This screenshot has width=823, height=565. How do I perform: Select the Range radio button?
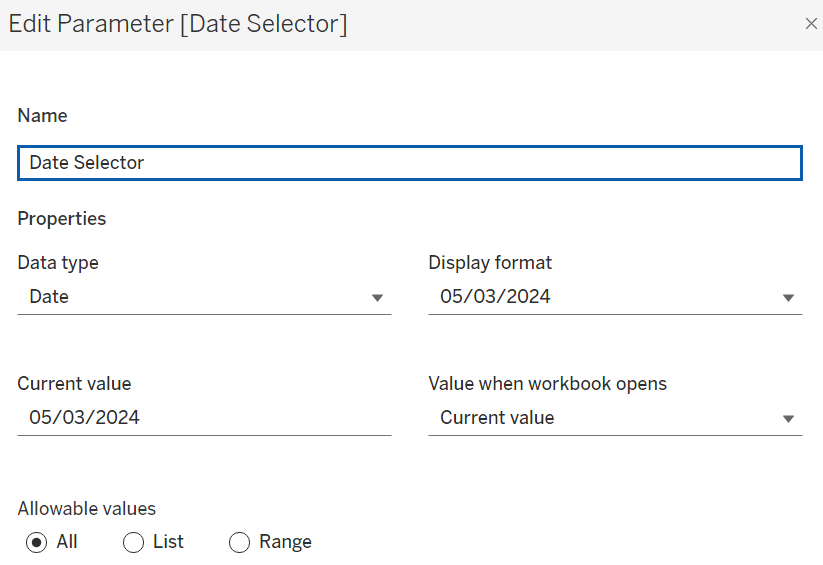coord(239,542)
